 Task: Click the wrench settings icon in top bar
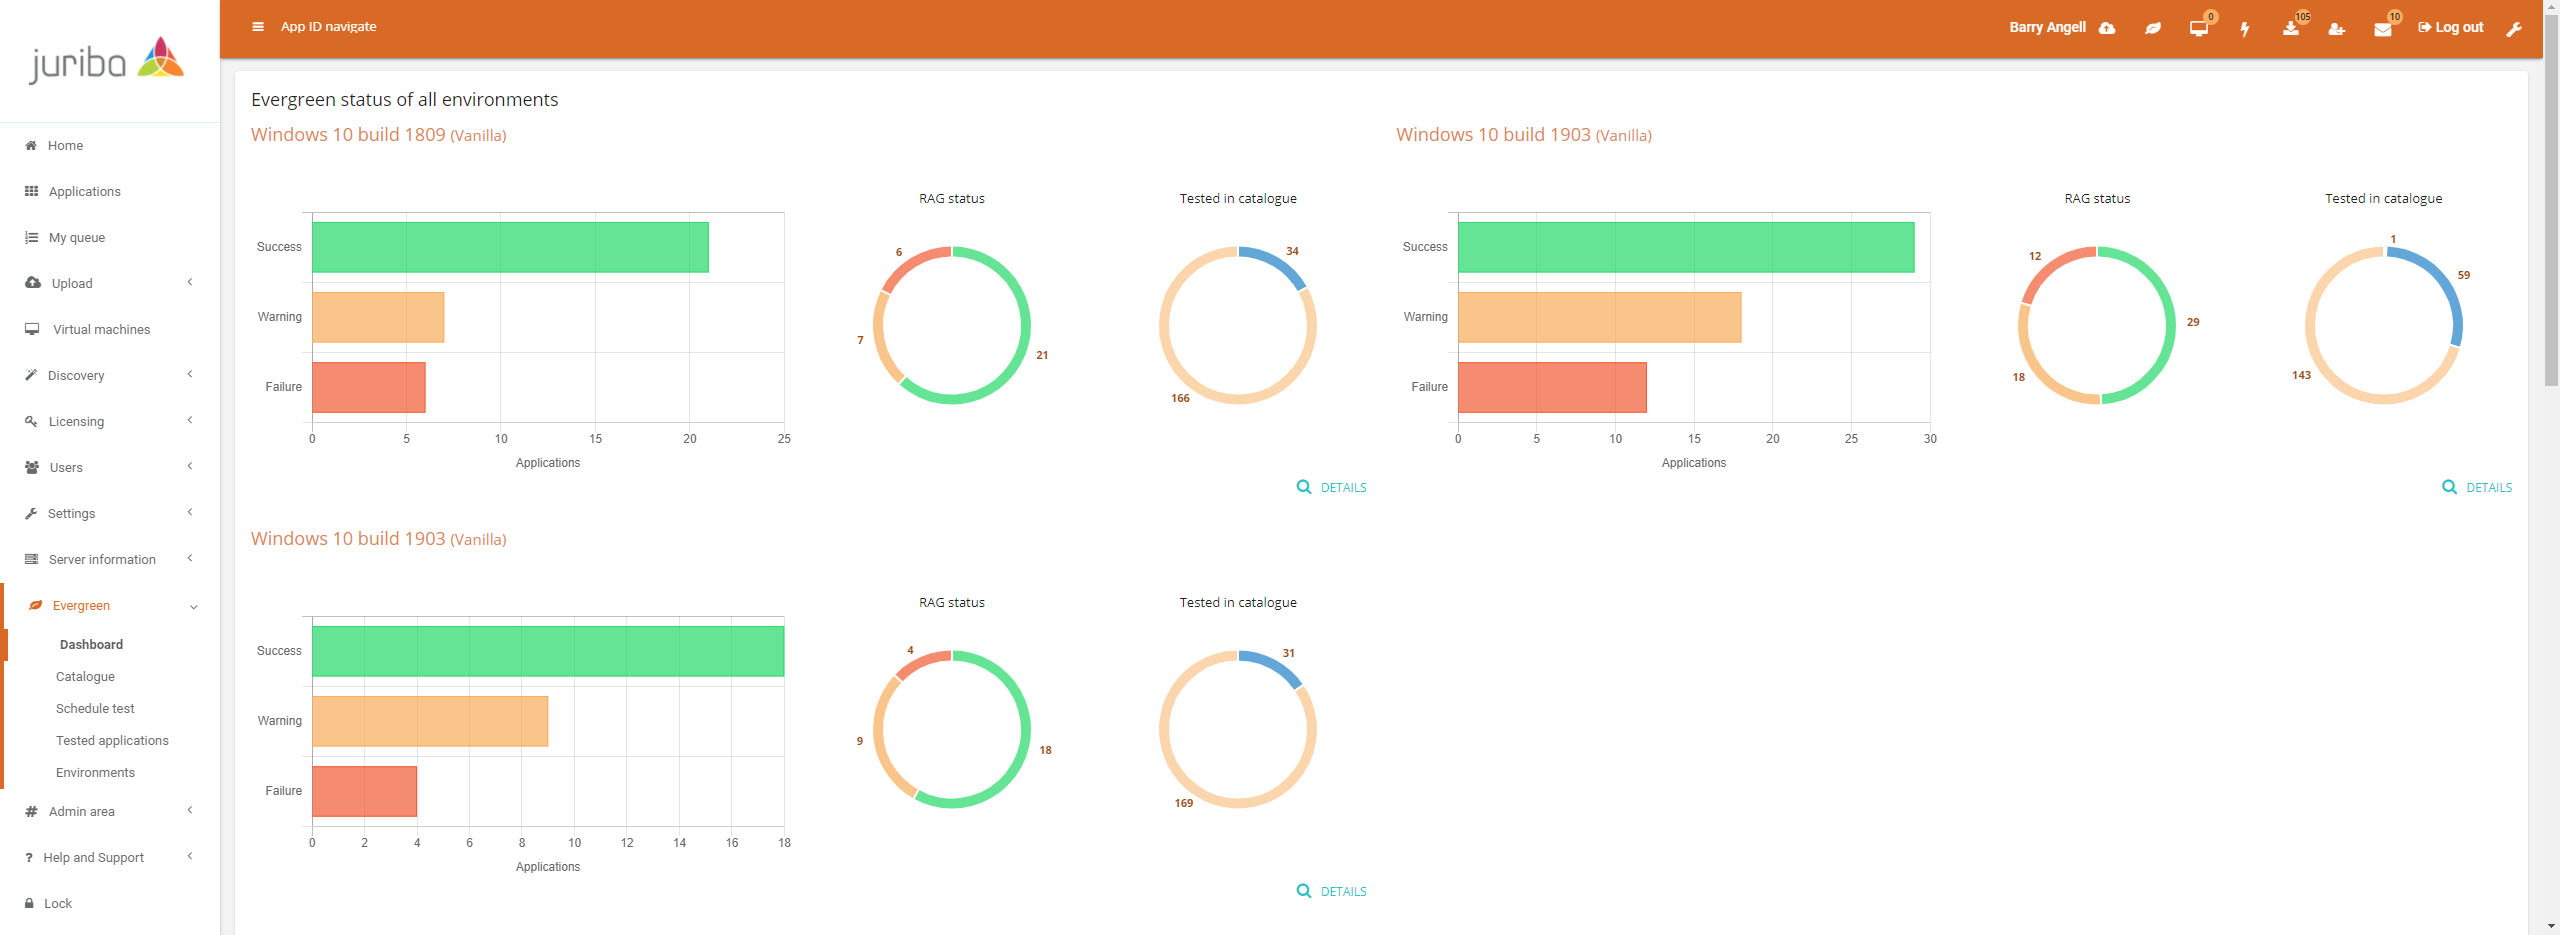click(2514, 30)
